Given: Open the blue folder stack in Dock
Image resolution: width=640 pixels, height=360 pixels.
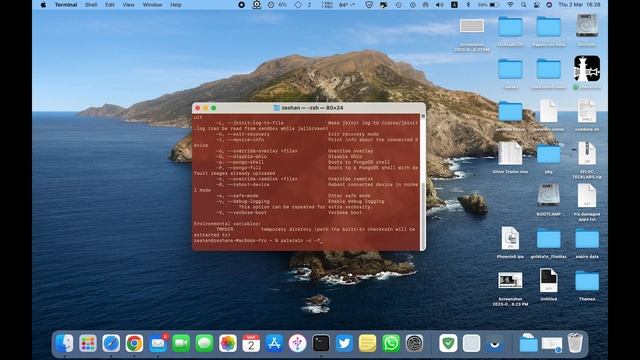Looking at the screenshot, I should tap(528, 343).
